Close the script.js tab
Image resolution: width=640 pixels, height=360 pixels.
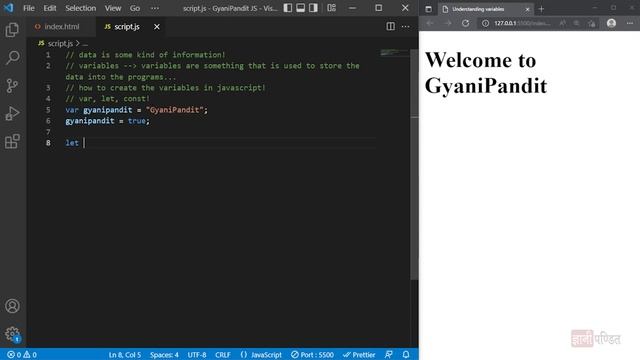point(157,27)
